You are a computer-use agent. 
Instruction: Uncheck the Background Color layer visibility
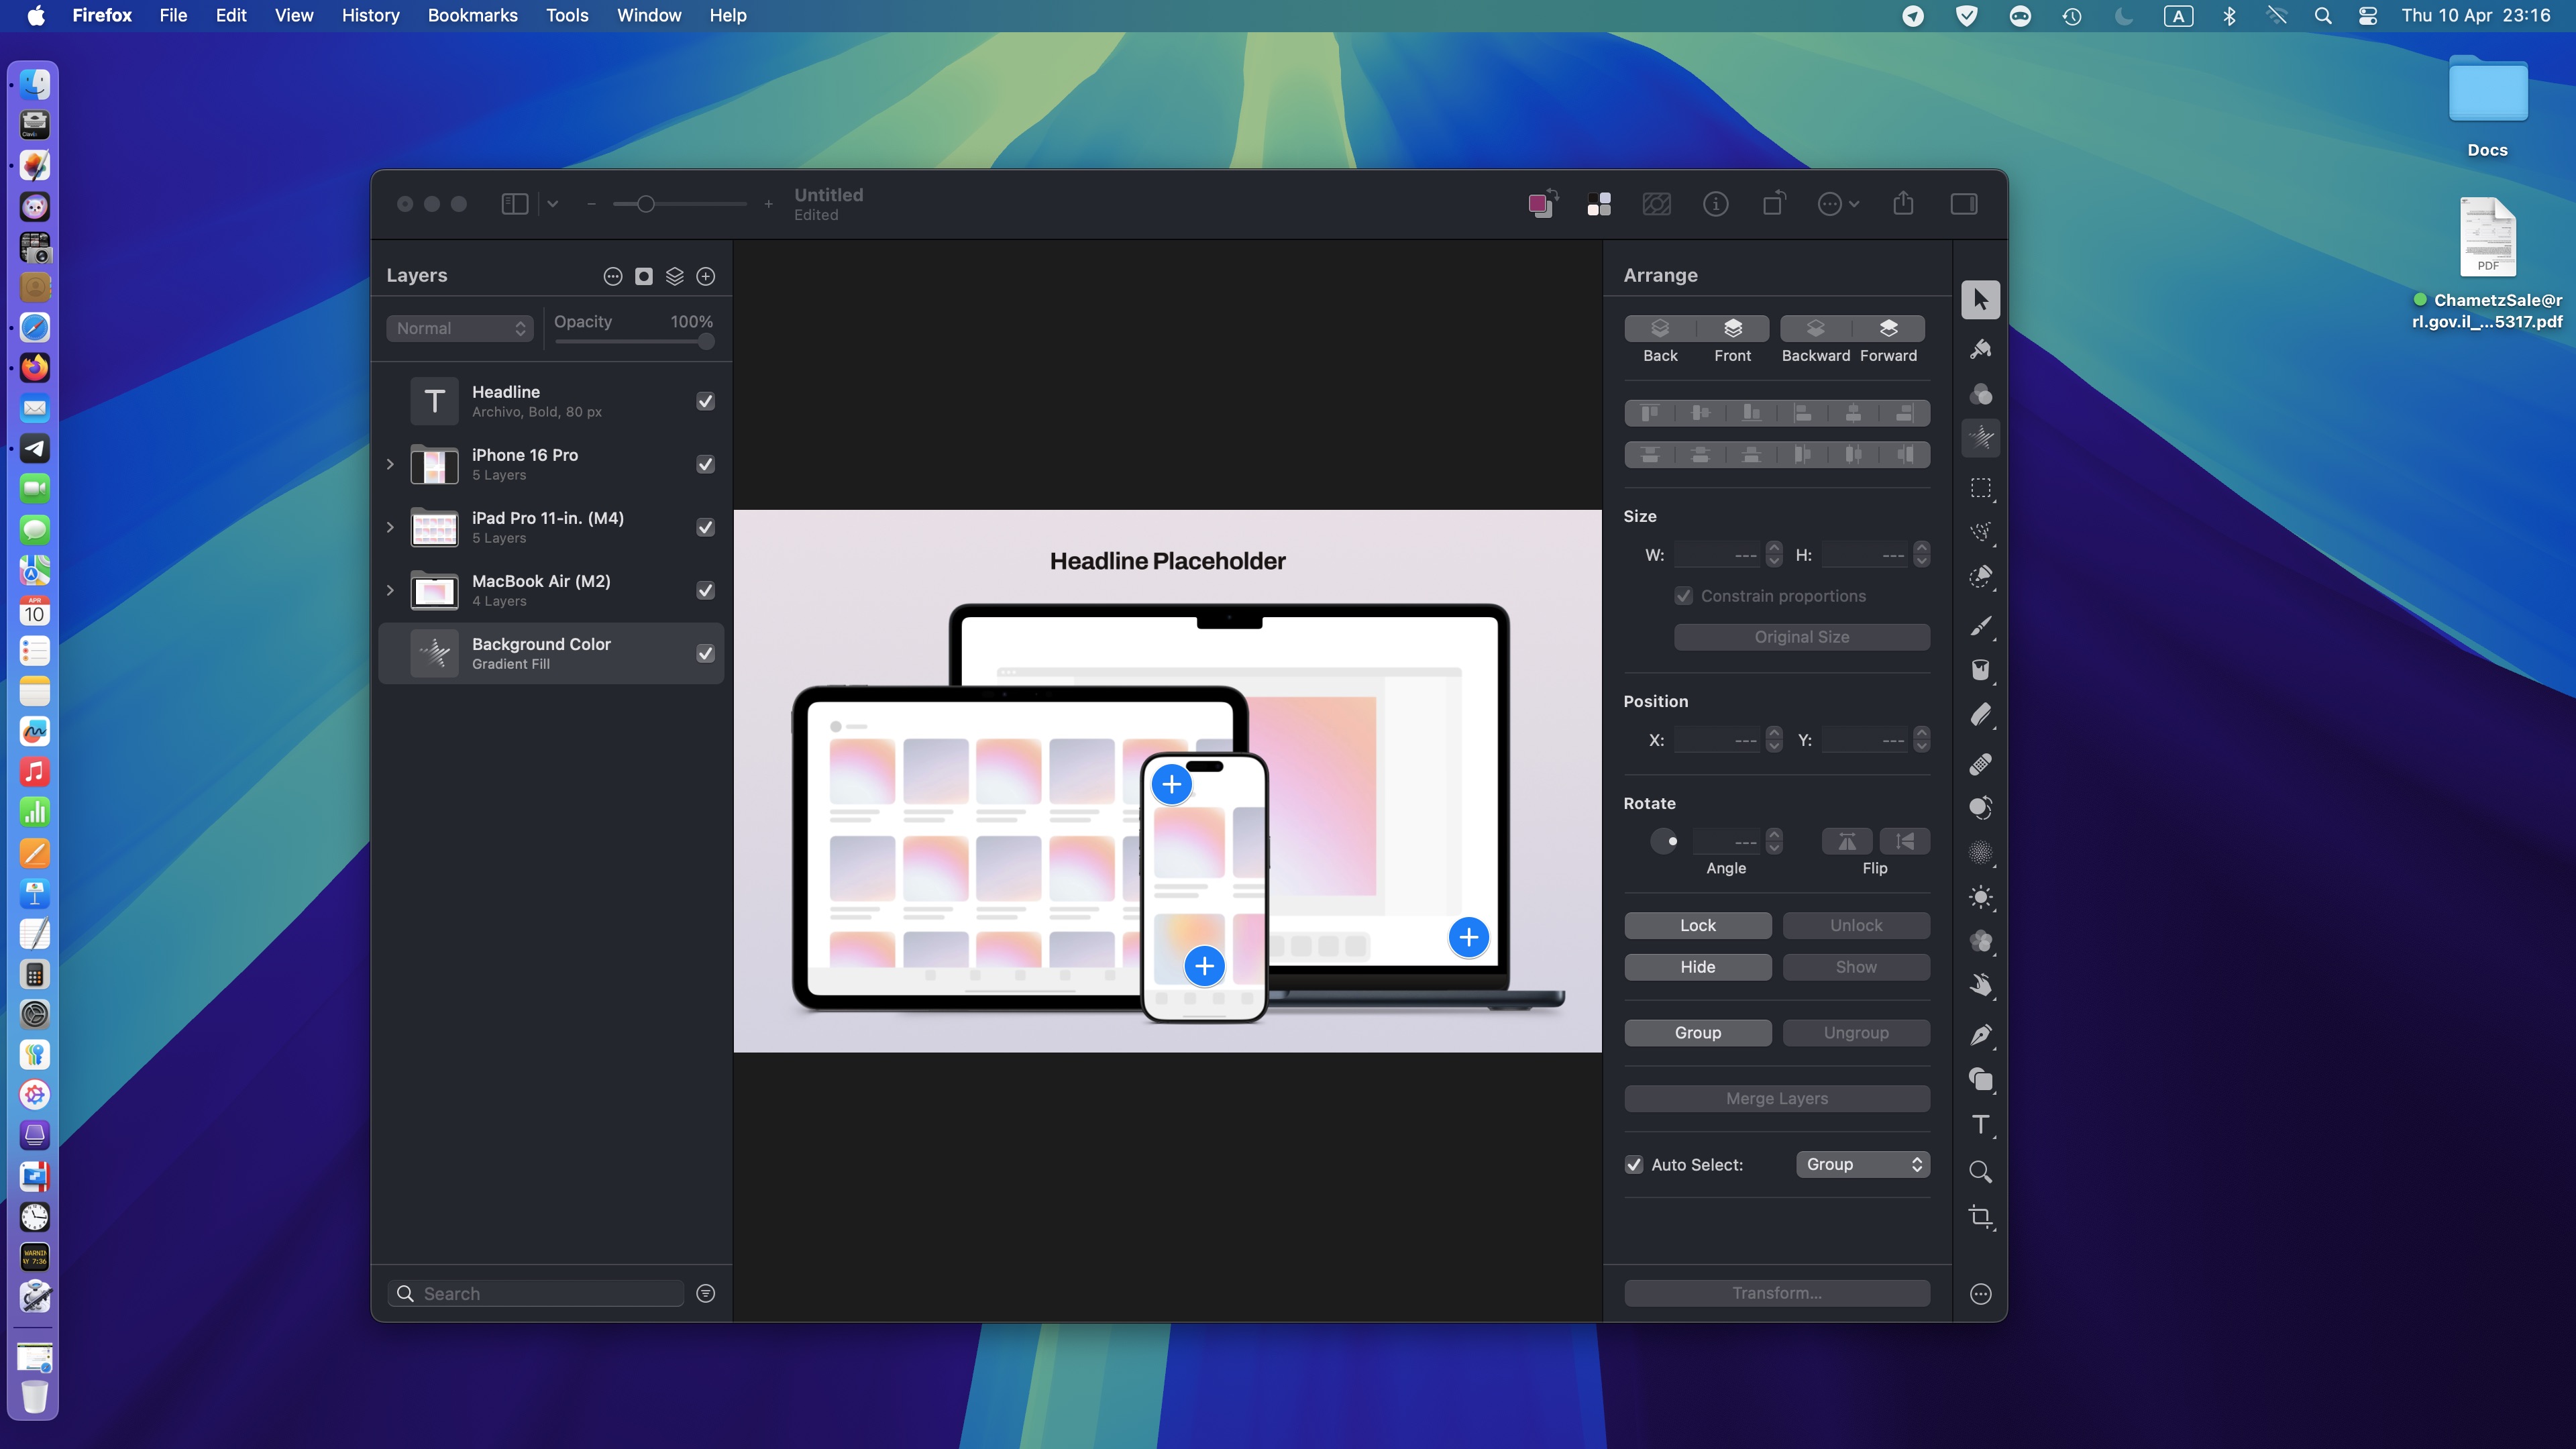[705, 653]
